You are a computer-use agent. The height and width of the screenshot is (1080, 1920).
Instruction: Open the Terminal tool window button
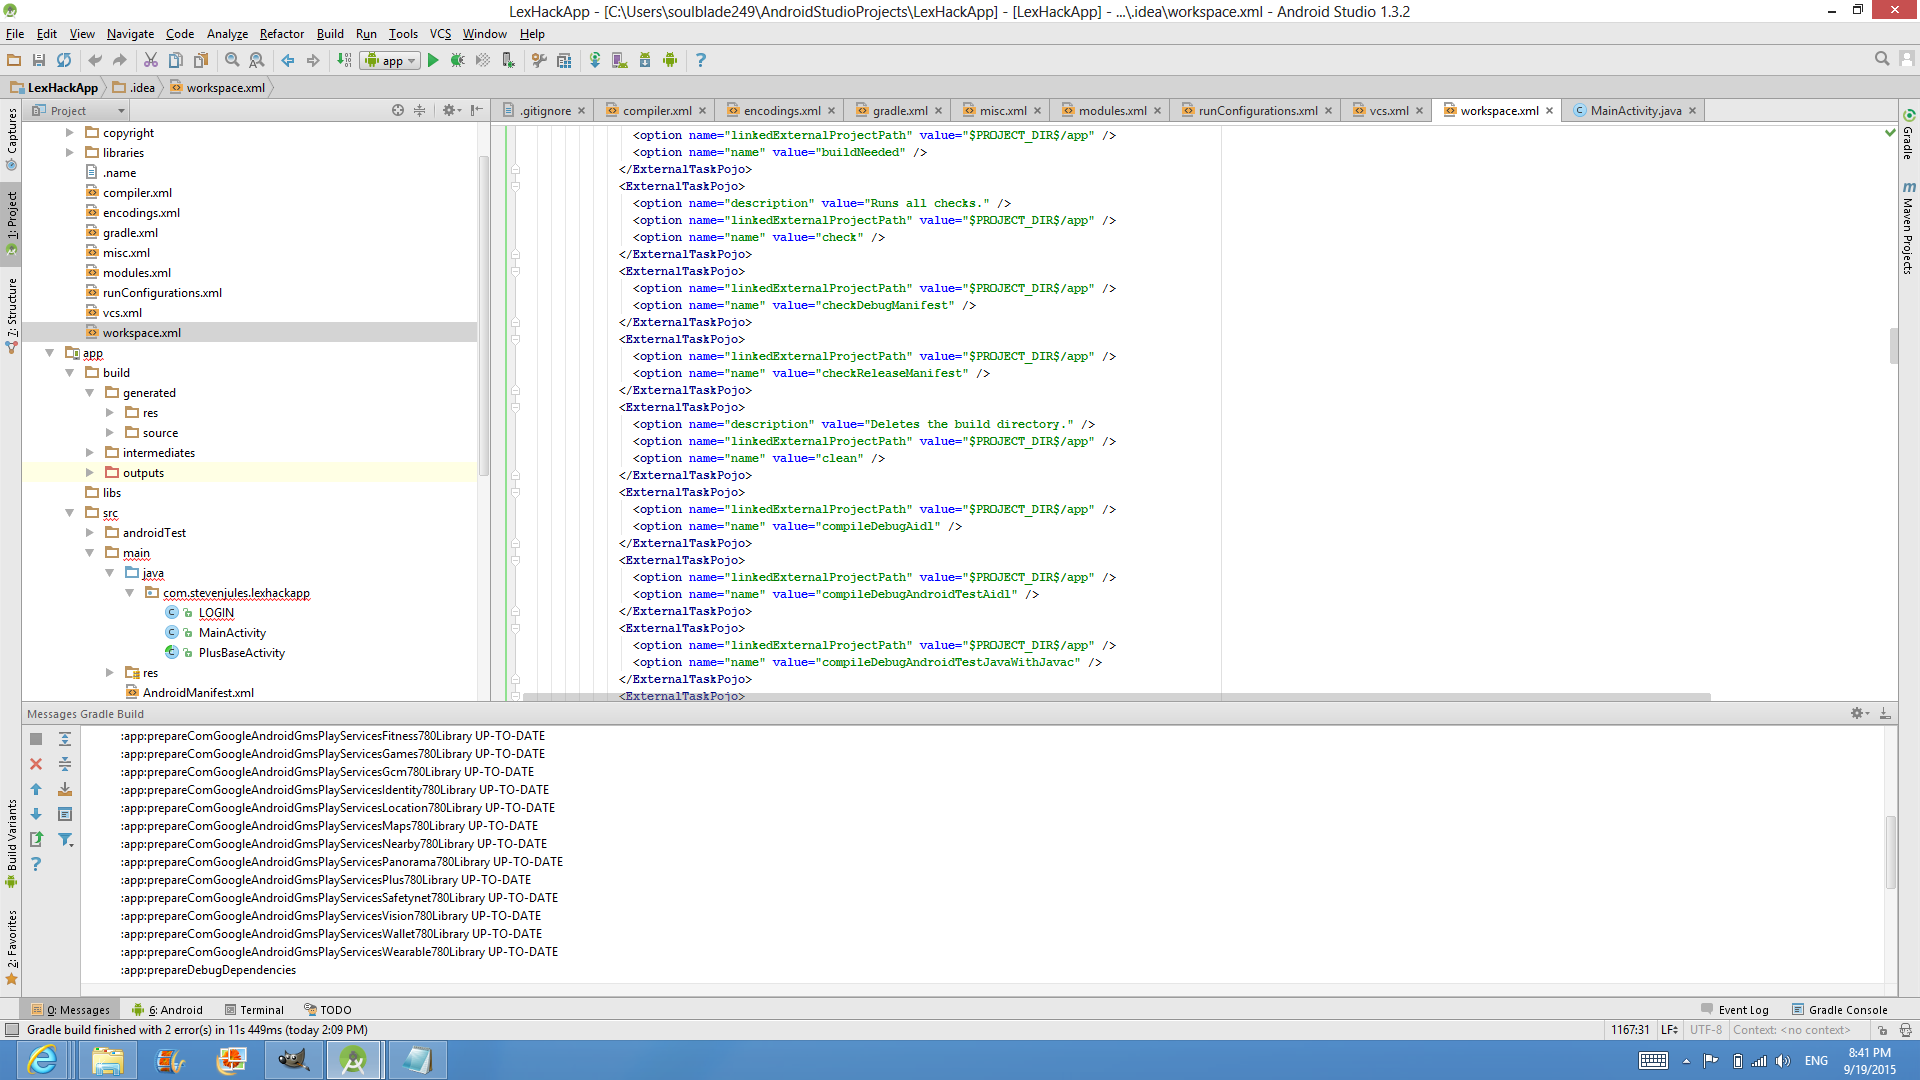(x=254, y=1010)
